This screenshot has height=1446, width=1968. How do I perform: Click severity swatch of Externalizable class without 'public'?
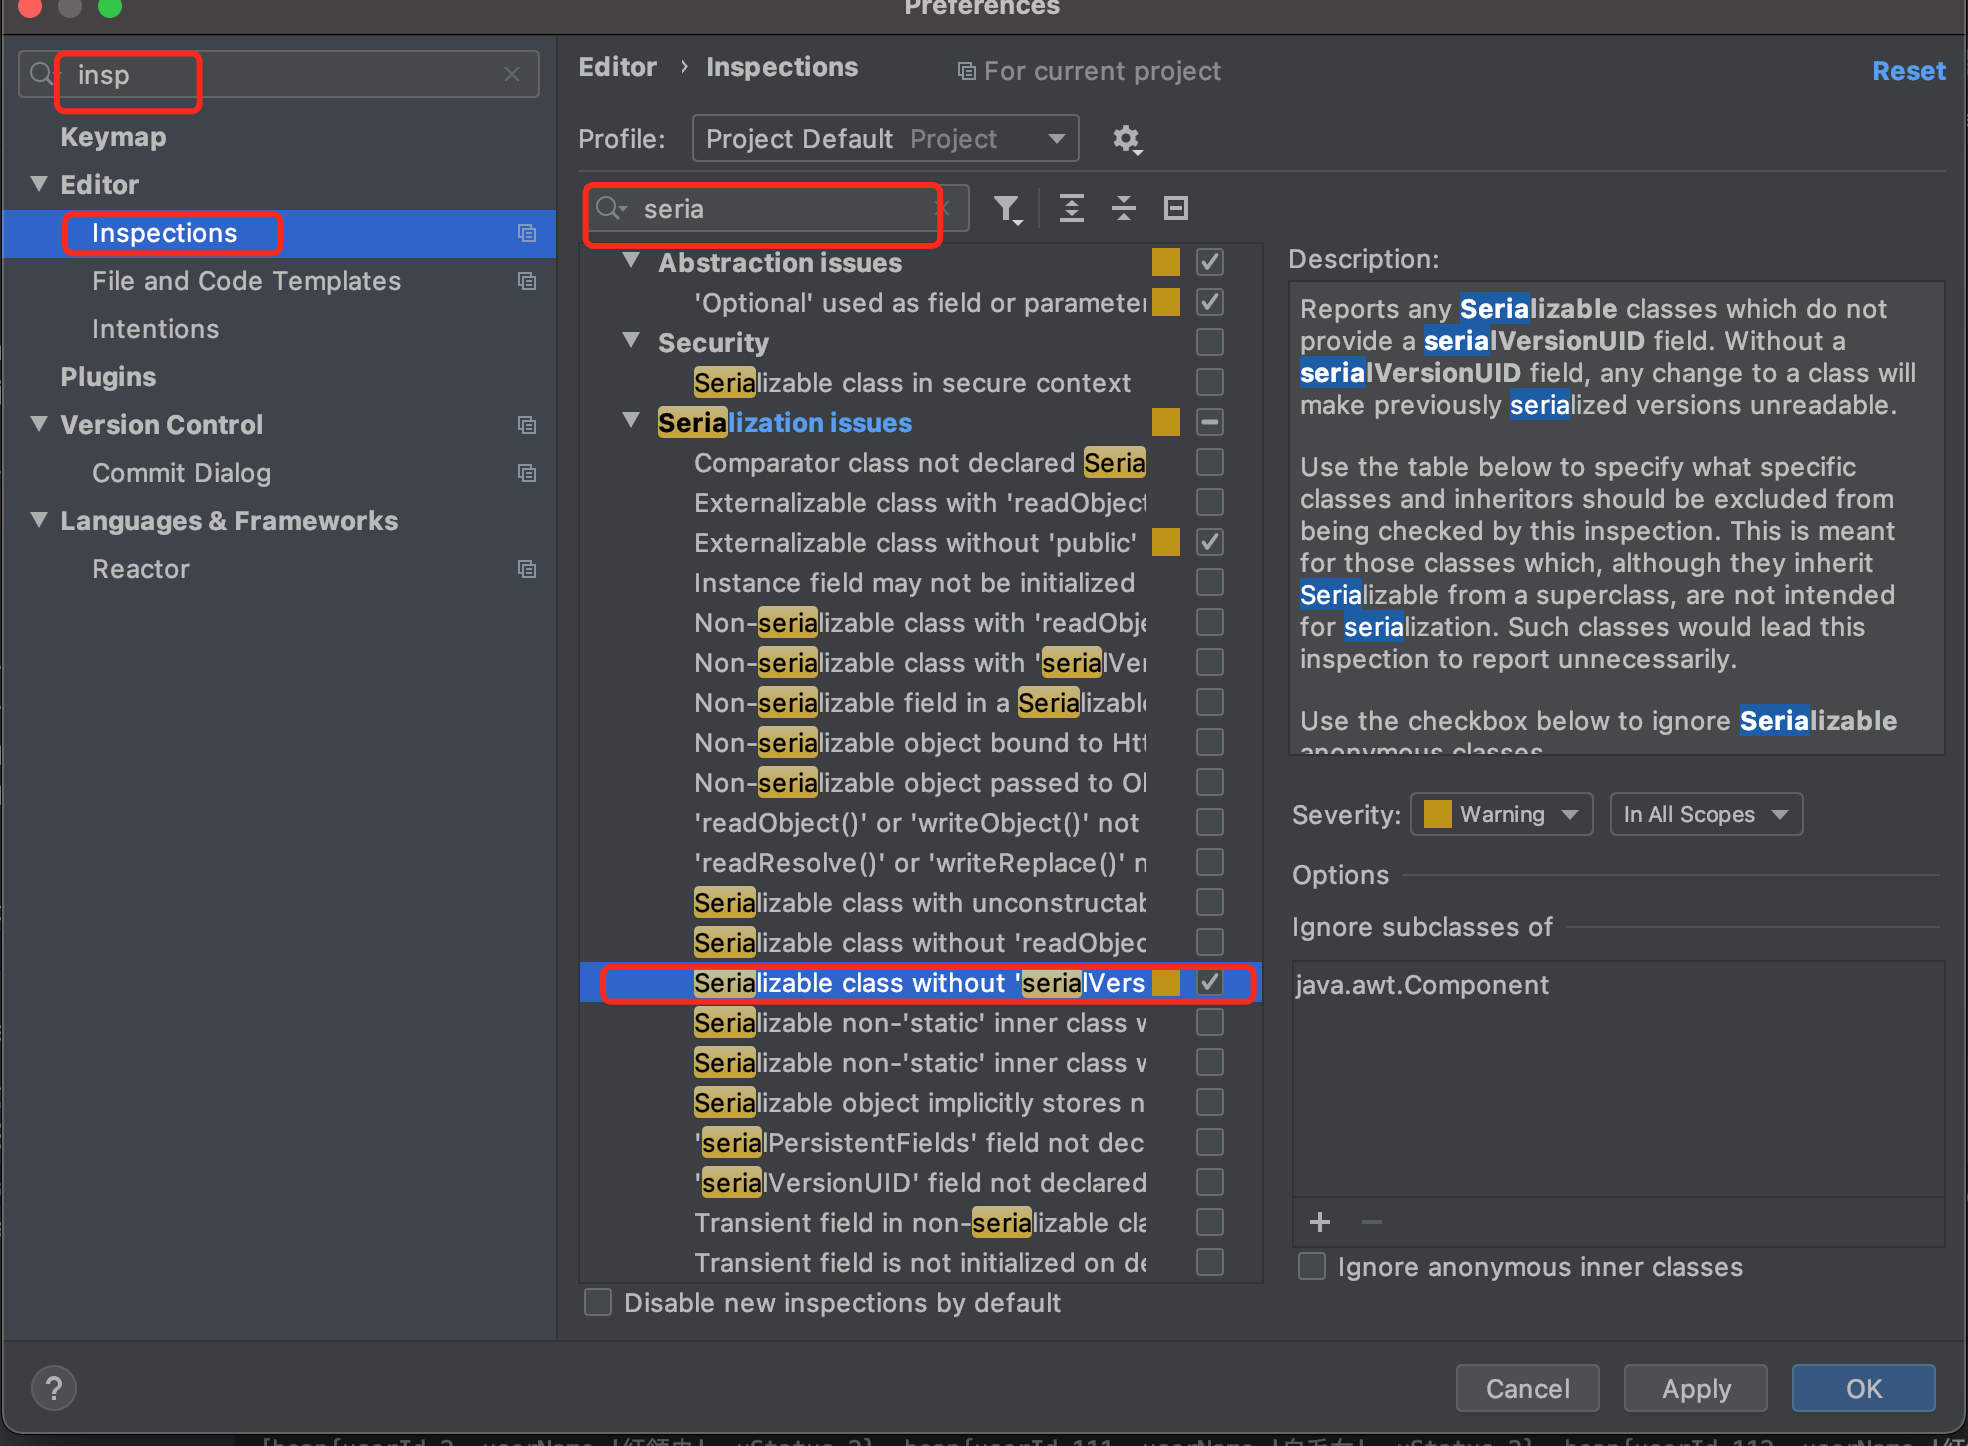[x=1166, y=542]
